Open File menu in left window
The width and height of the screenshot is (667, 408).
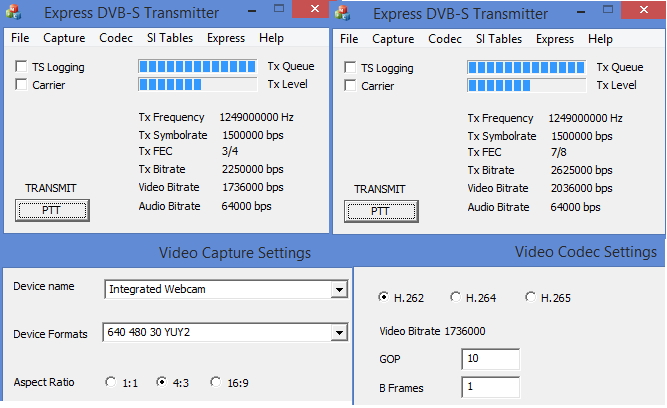point(20,38)
